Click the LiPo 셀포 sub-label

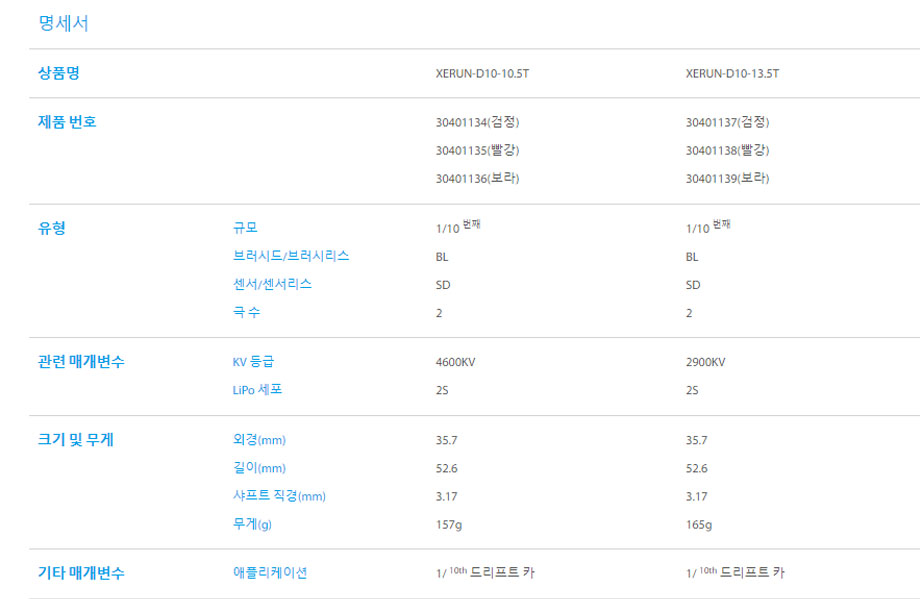coord(257,390)
